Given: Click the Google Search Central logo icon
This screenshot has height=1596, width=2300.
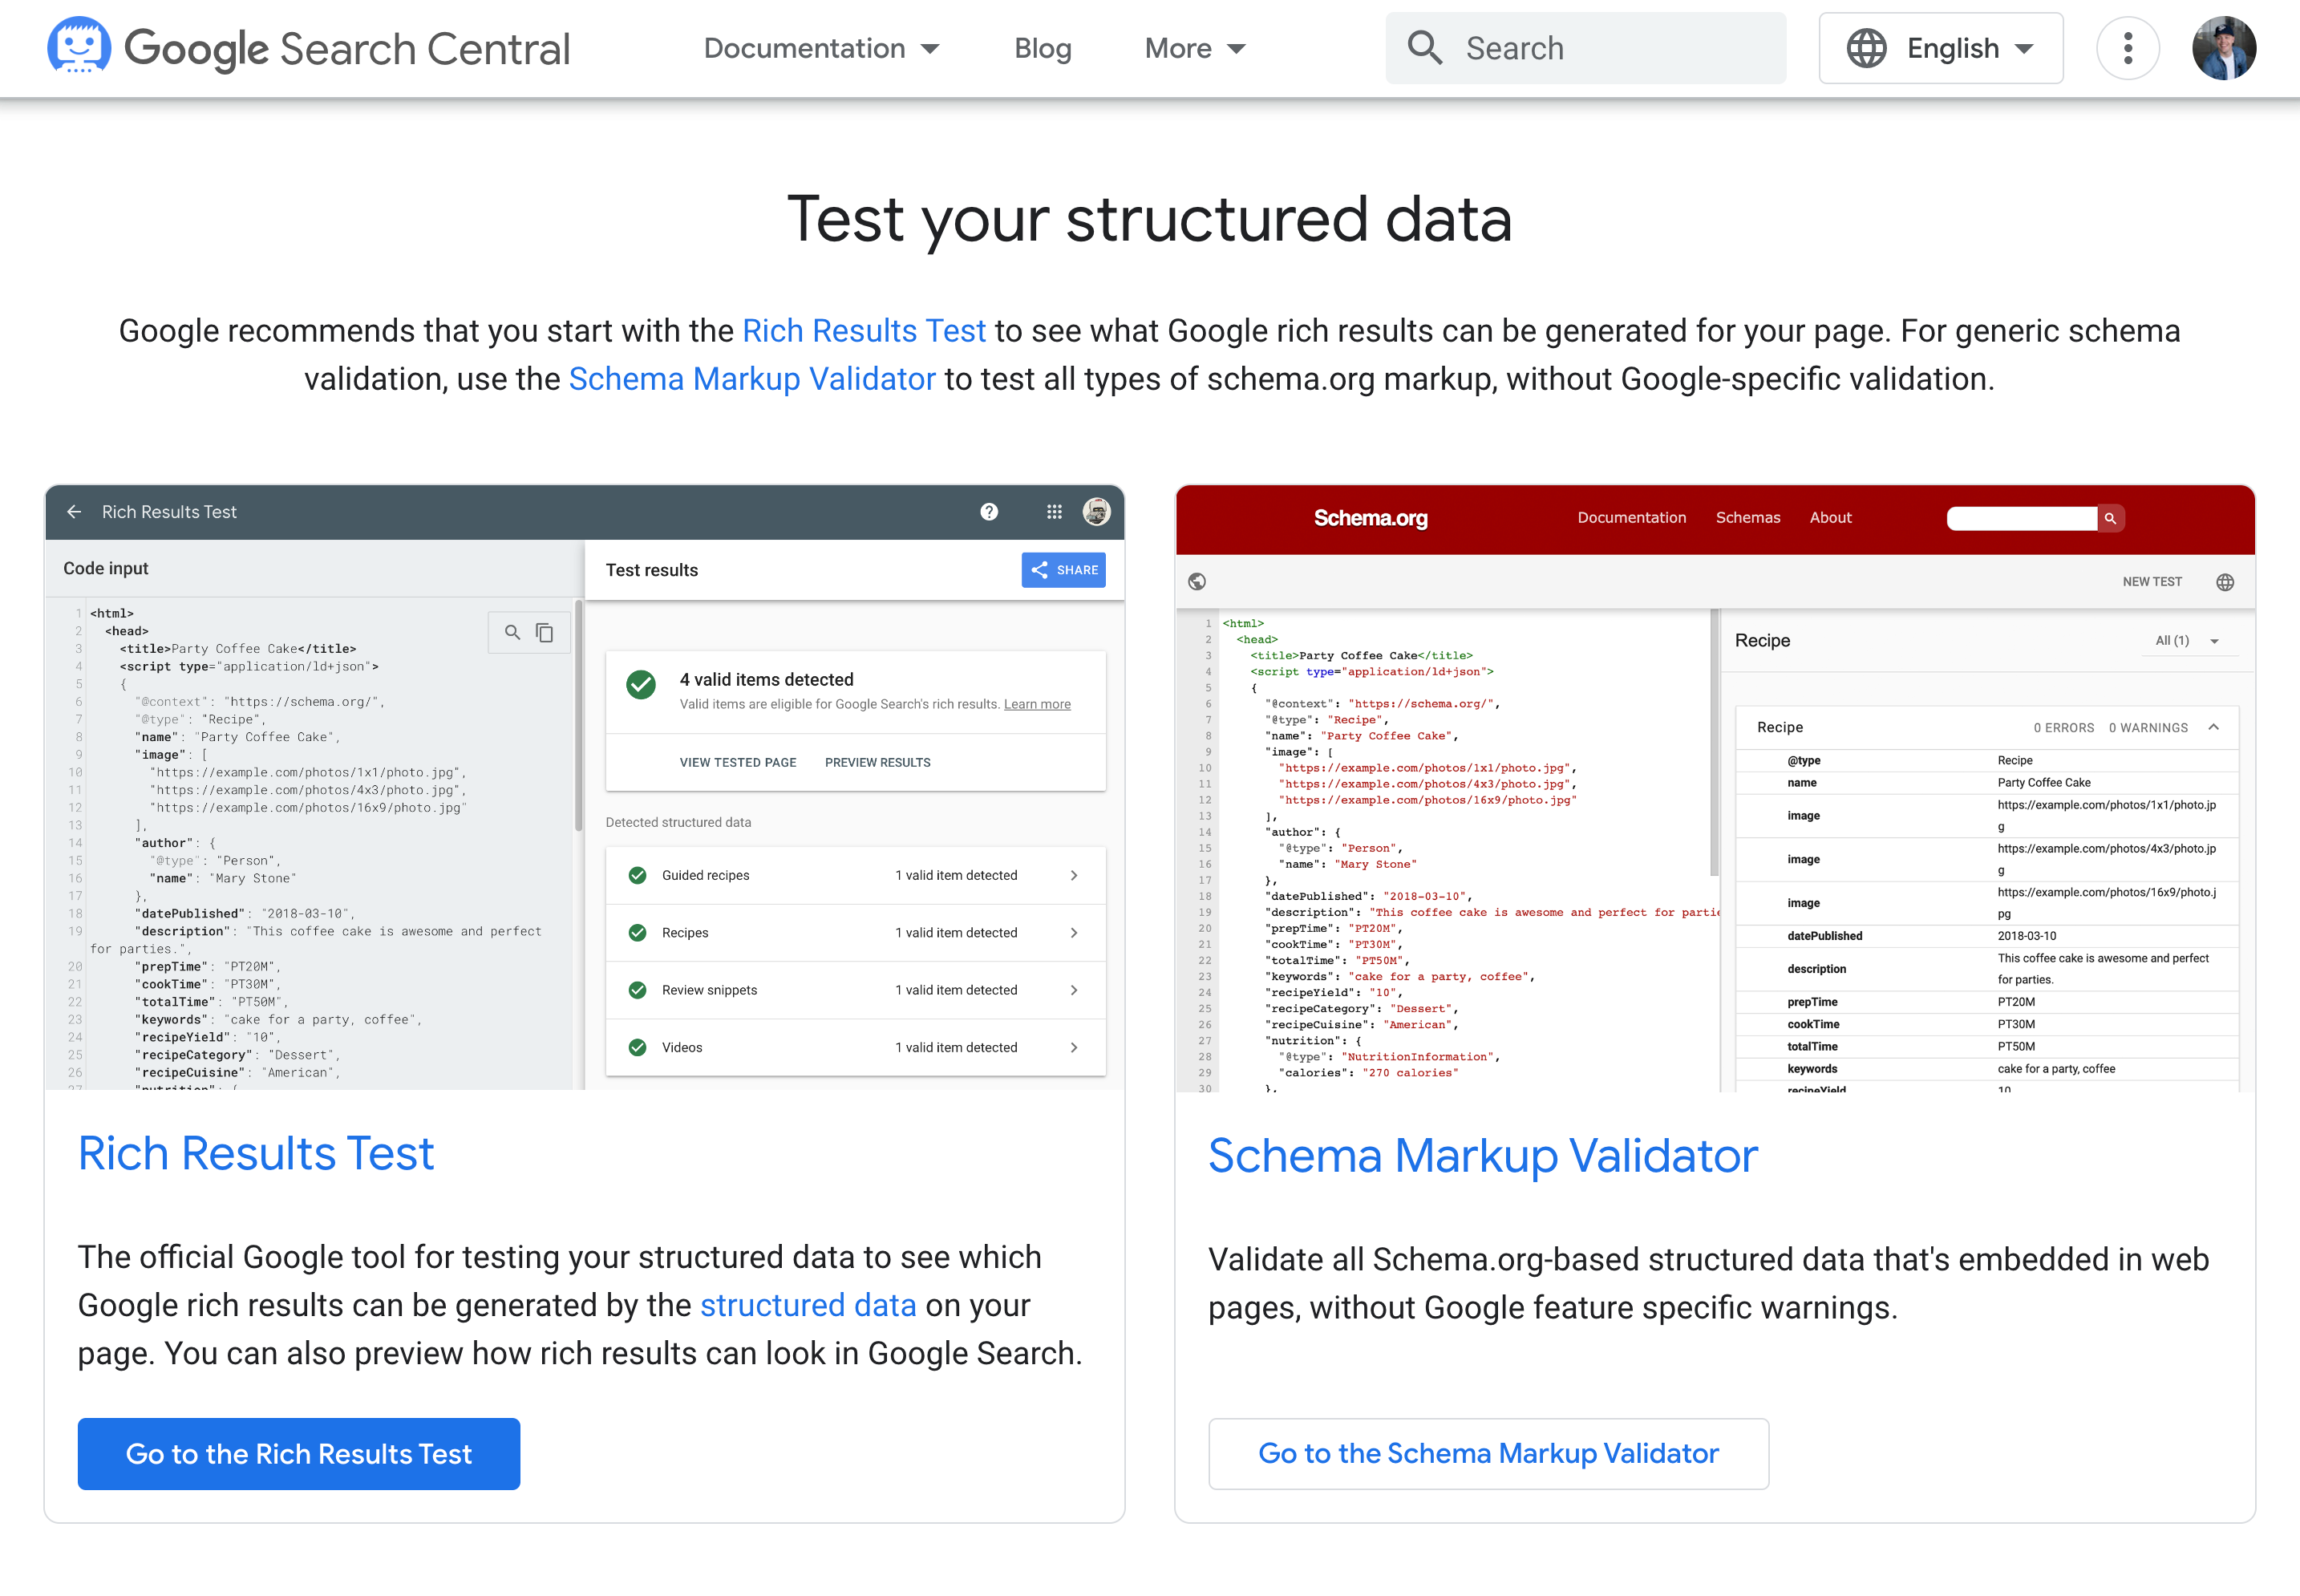Looking at the screenshot, I should 79,47.
